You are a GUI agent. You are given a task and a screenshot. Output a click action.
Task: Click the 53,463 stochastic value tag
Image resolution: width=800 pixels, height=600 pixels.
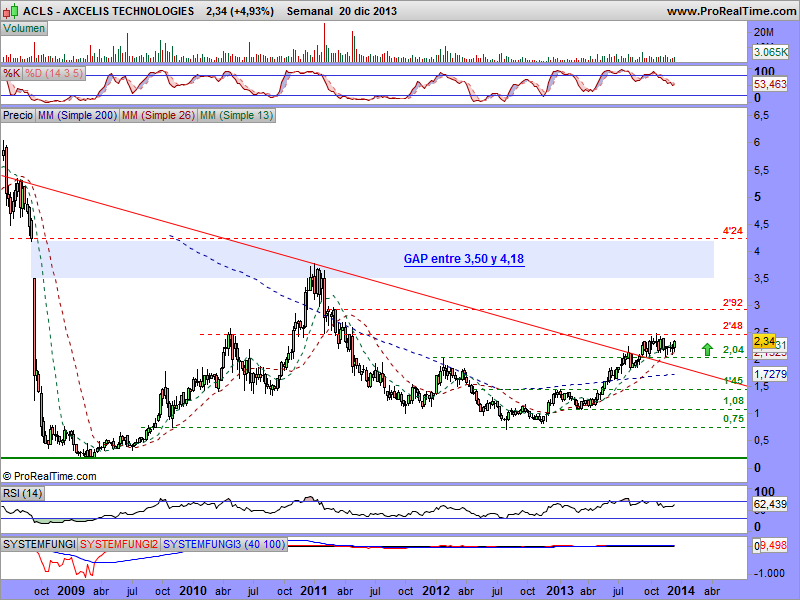(770, 84)
